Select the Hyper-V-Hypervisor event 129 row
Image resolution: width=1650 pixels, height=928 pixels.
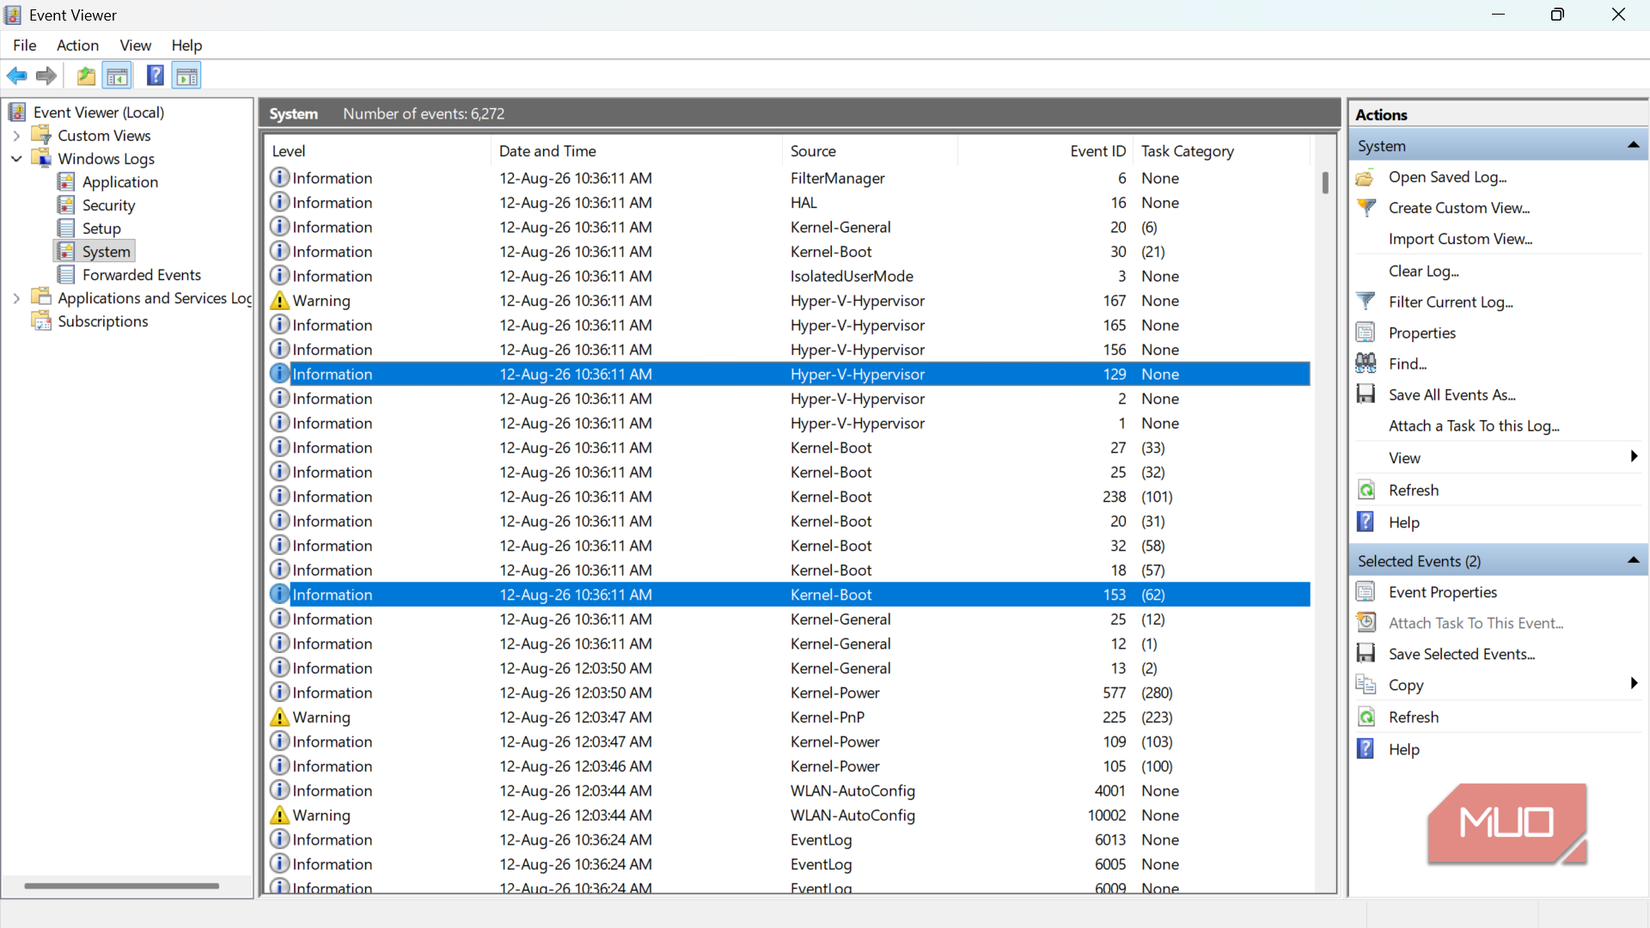(788, 374)
